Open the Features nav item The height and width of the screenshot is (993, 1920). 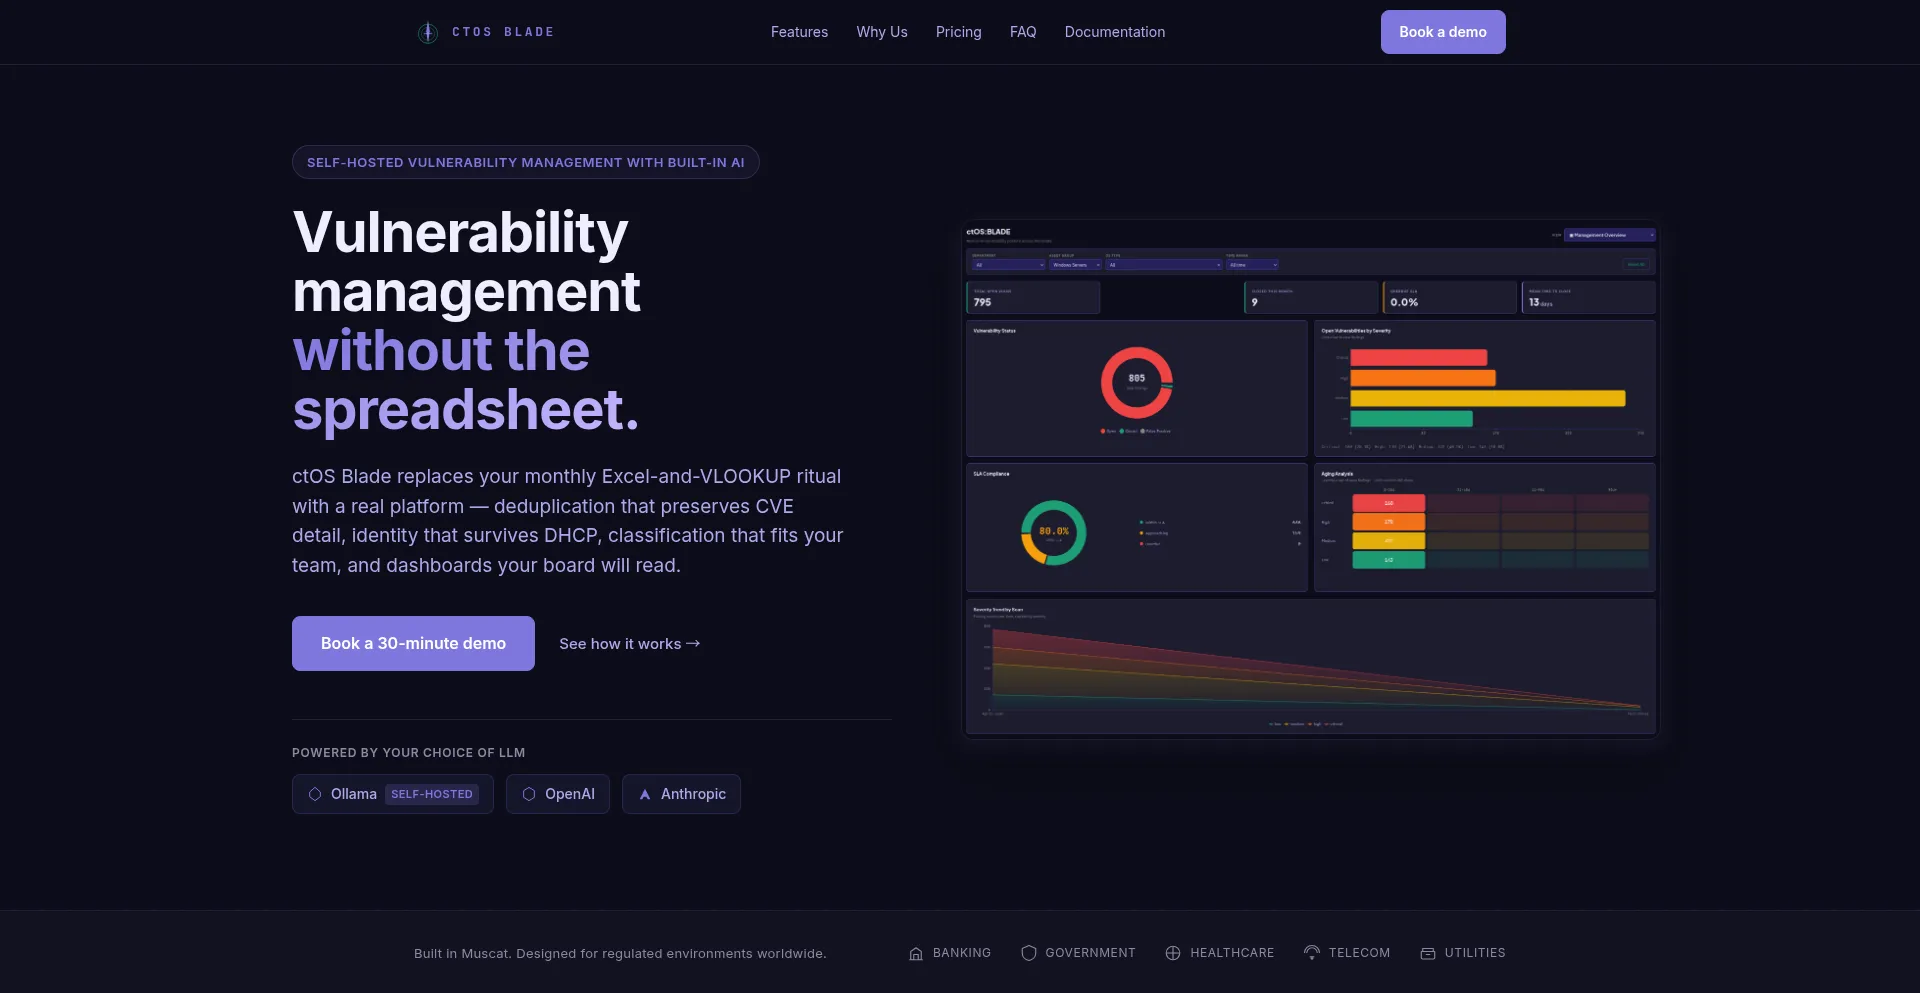click(799, 32)
